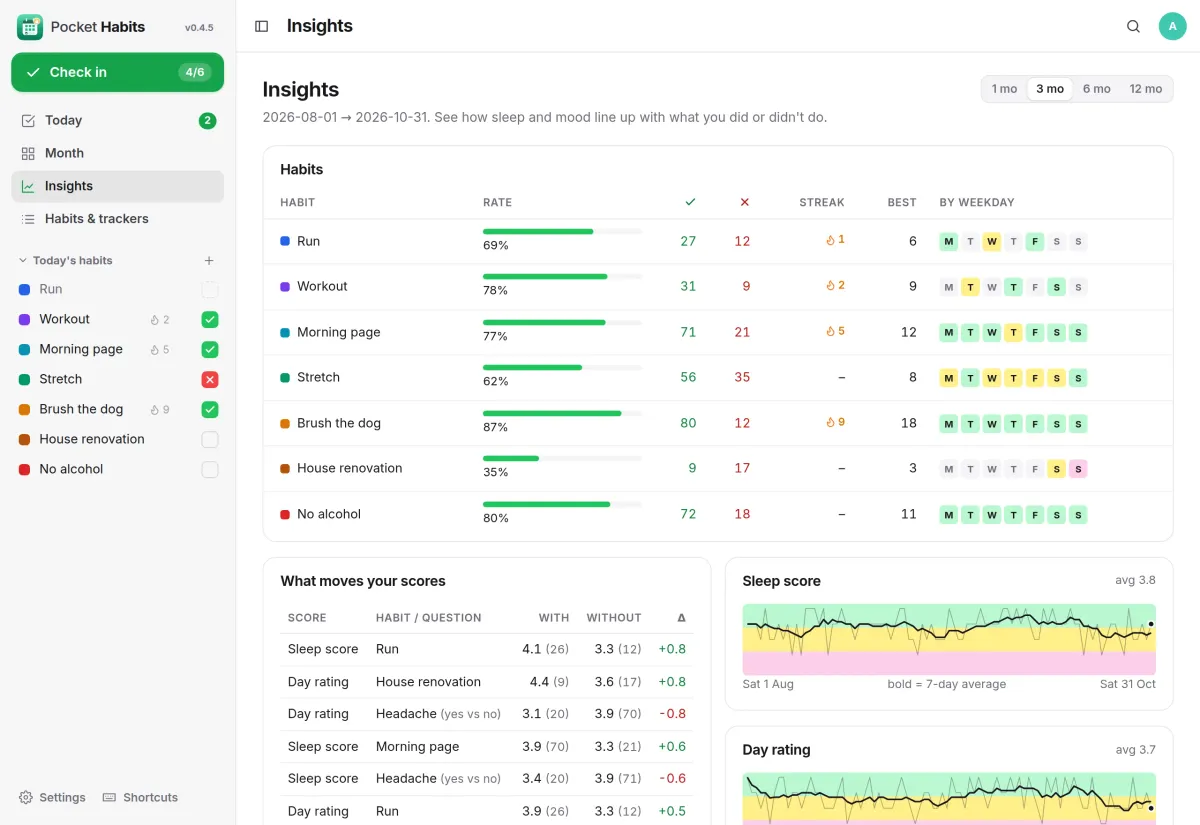Click the Pocket Habits app logo
Image resolution: width=1200 pixels, height=825 pixels.
30,27
